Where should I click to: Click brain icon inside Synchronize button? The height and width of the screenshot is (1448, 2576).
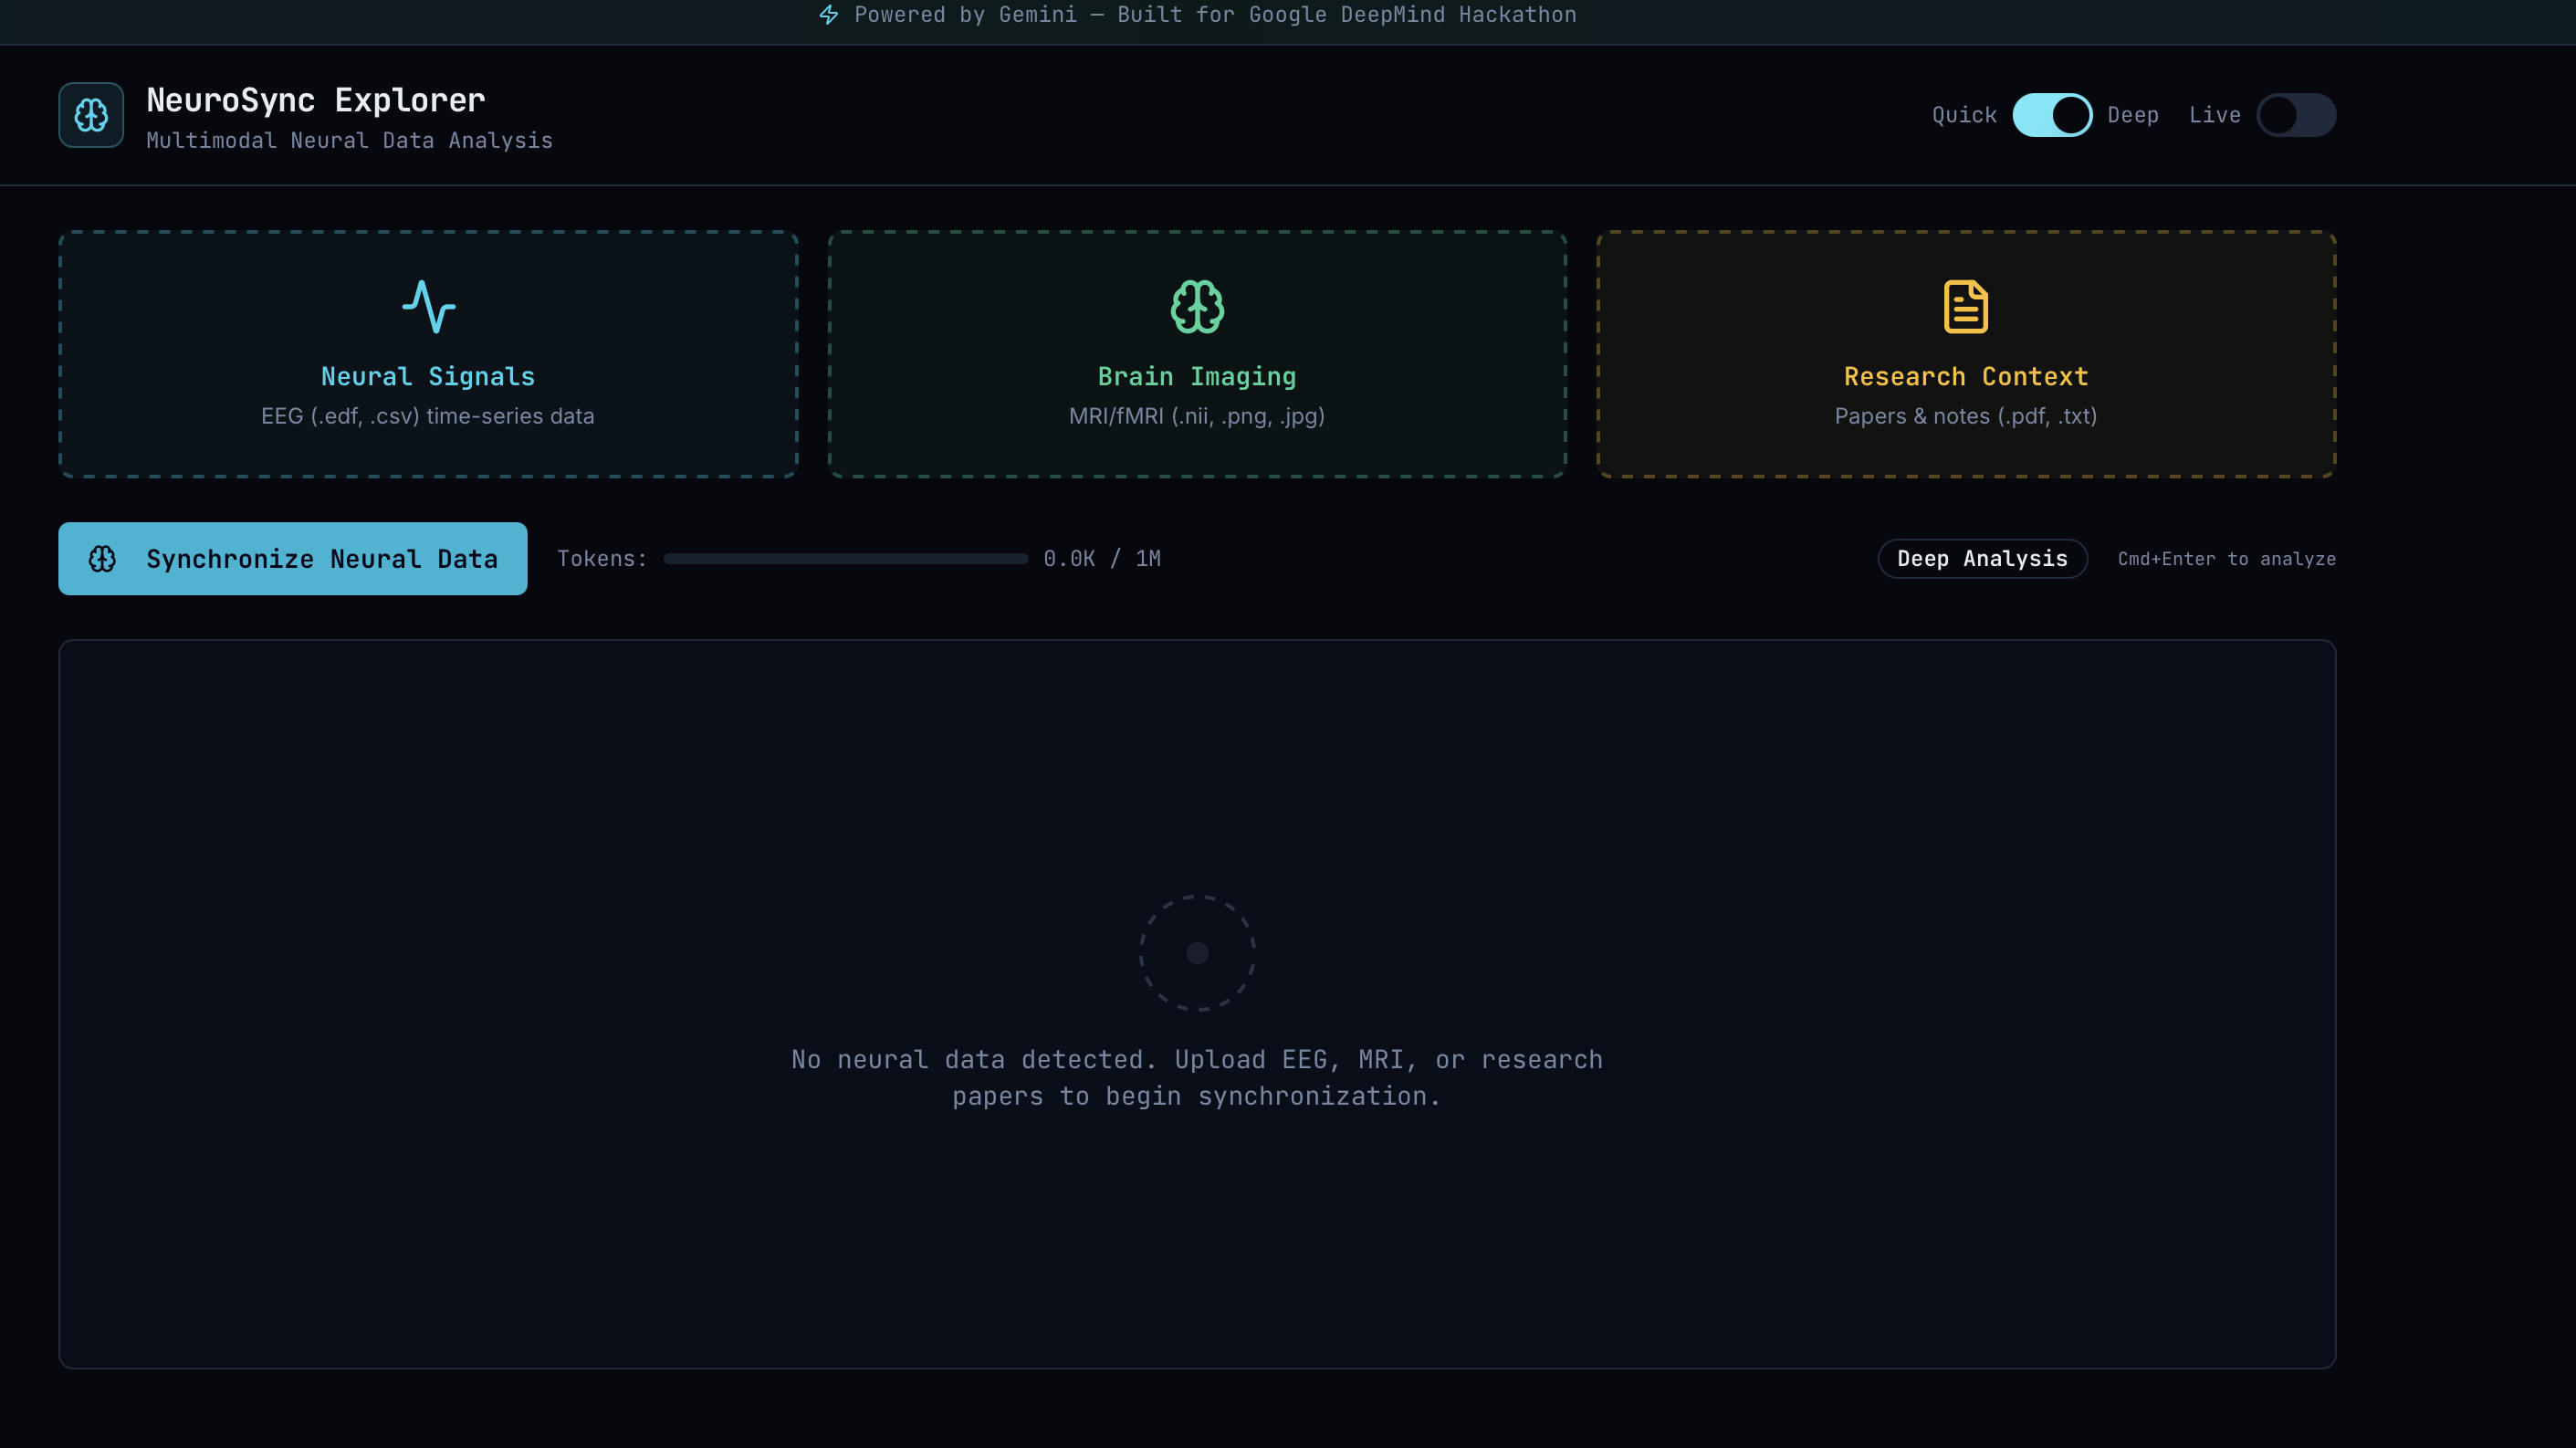(x=103, y=559)
